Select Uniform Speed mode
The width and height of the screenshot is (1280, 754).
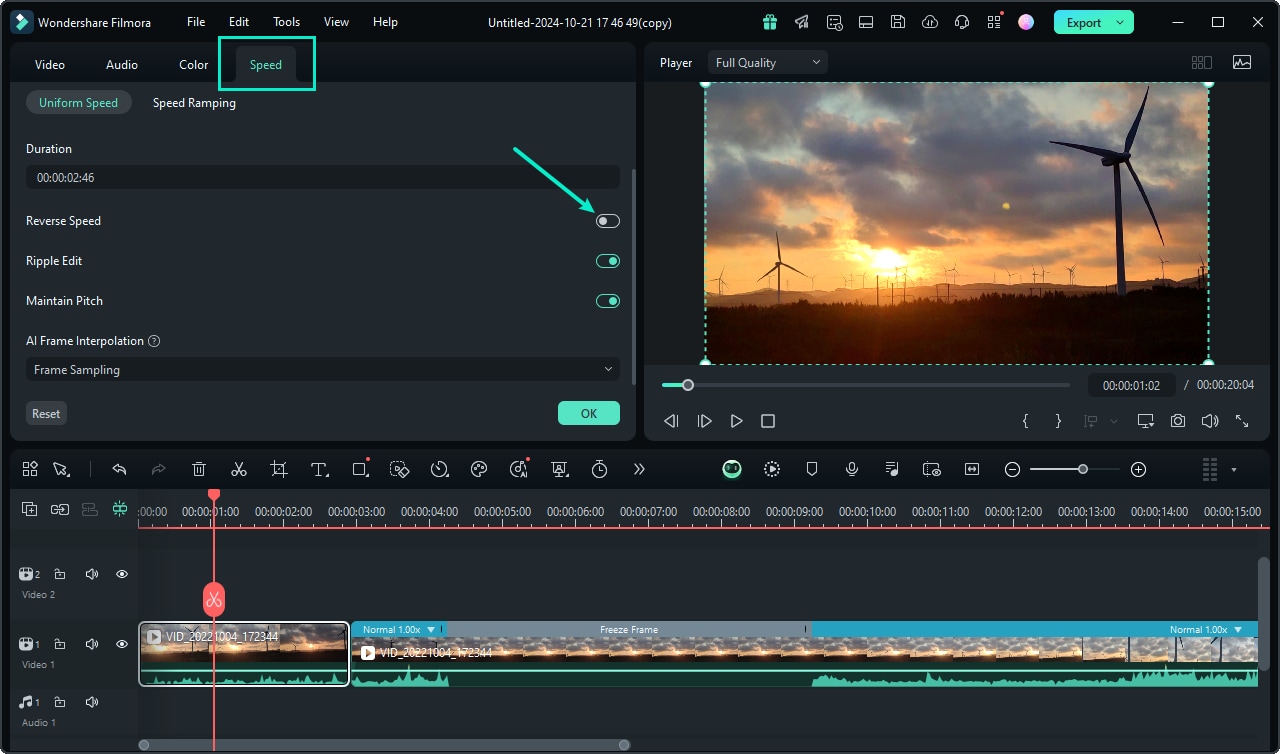78,102
